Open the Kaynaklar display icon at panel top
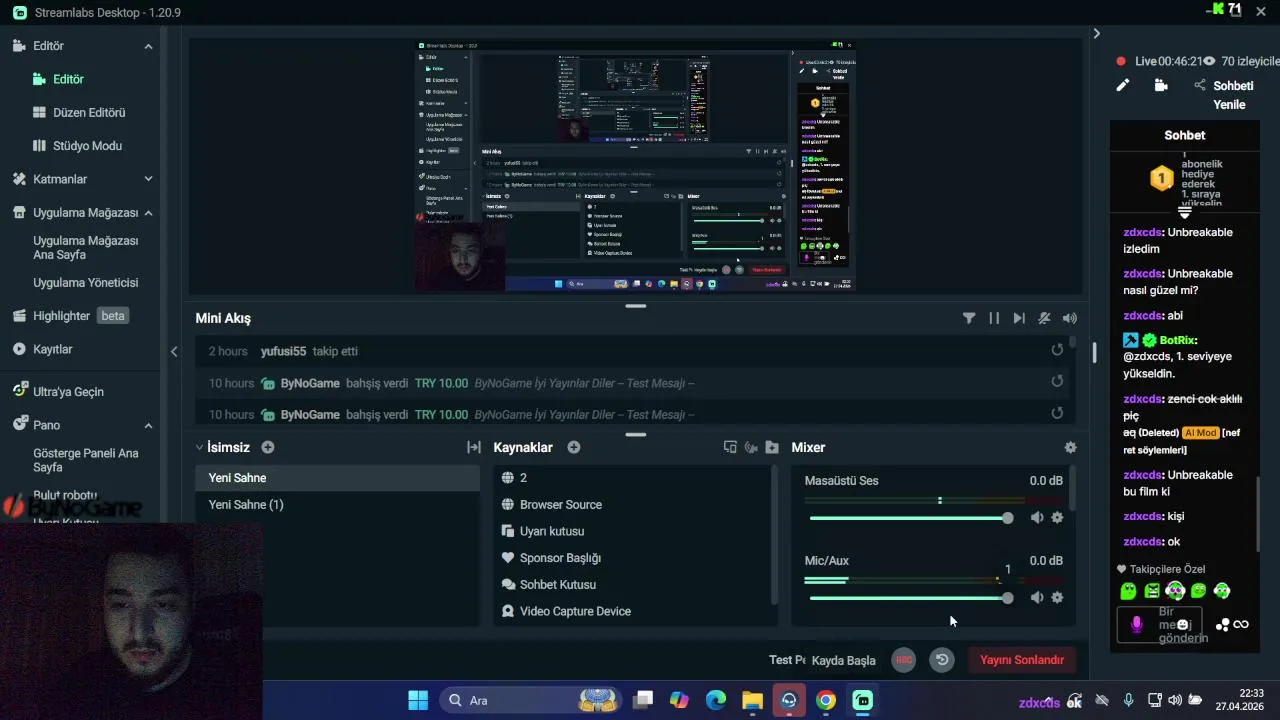 (x=730, y=447)
